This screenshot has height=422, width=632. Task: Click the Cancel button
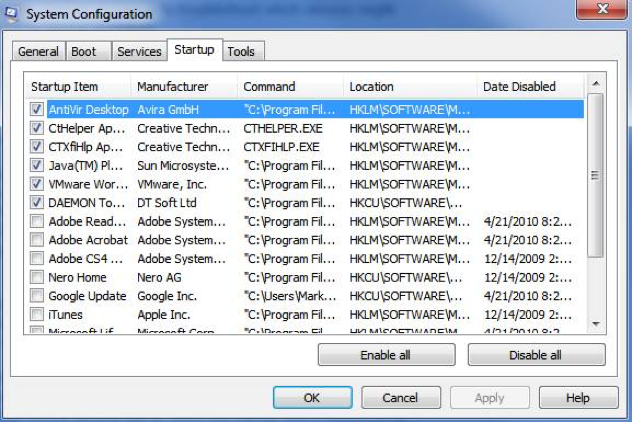point(401,398)
